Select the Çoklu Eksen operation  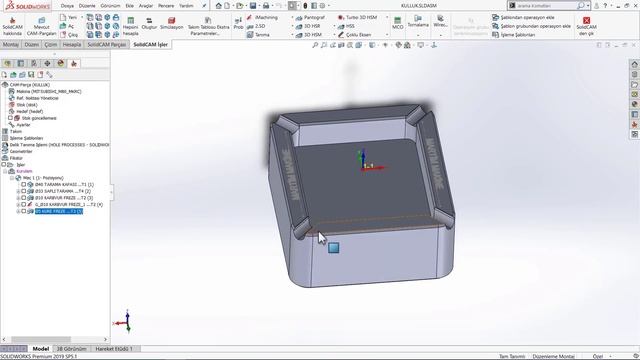354,35
